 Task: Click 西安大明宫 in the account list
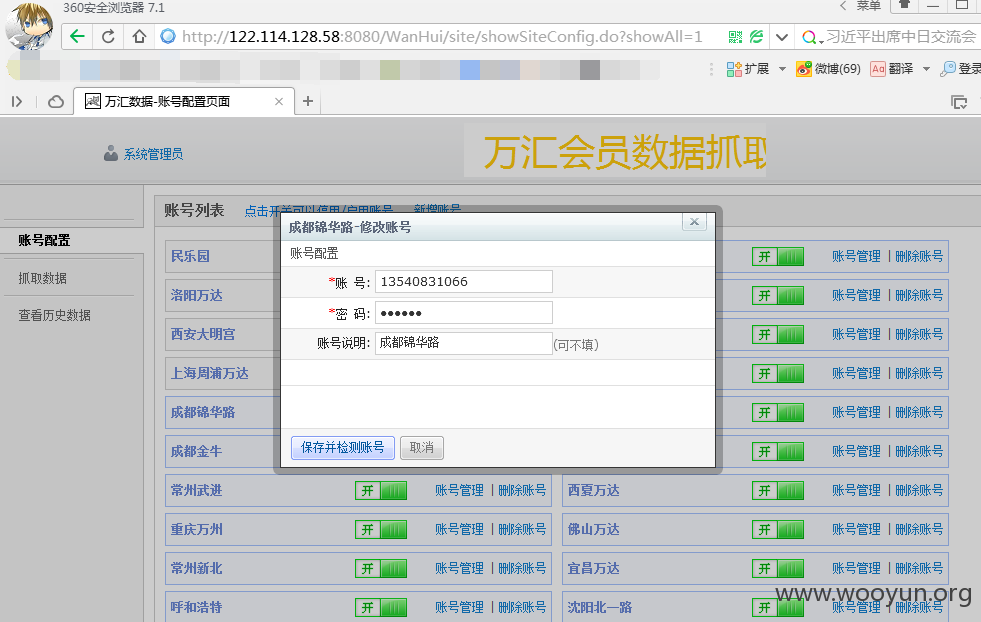click(x=203, y=334)
